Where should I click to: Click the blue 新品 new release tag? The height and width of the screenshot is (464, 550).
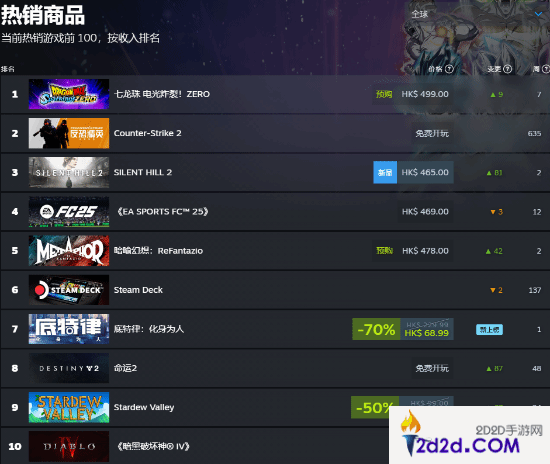[385, 173]
